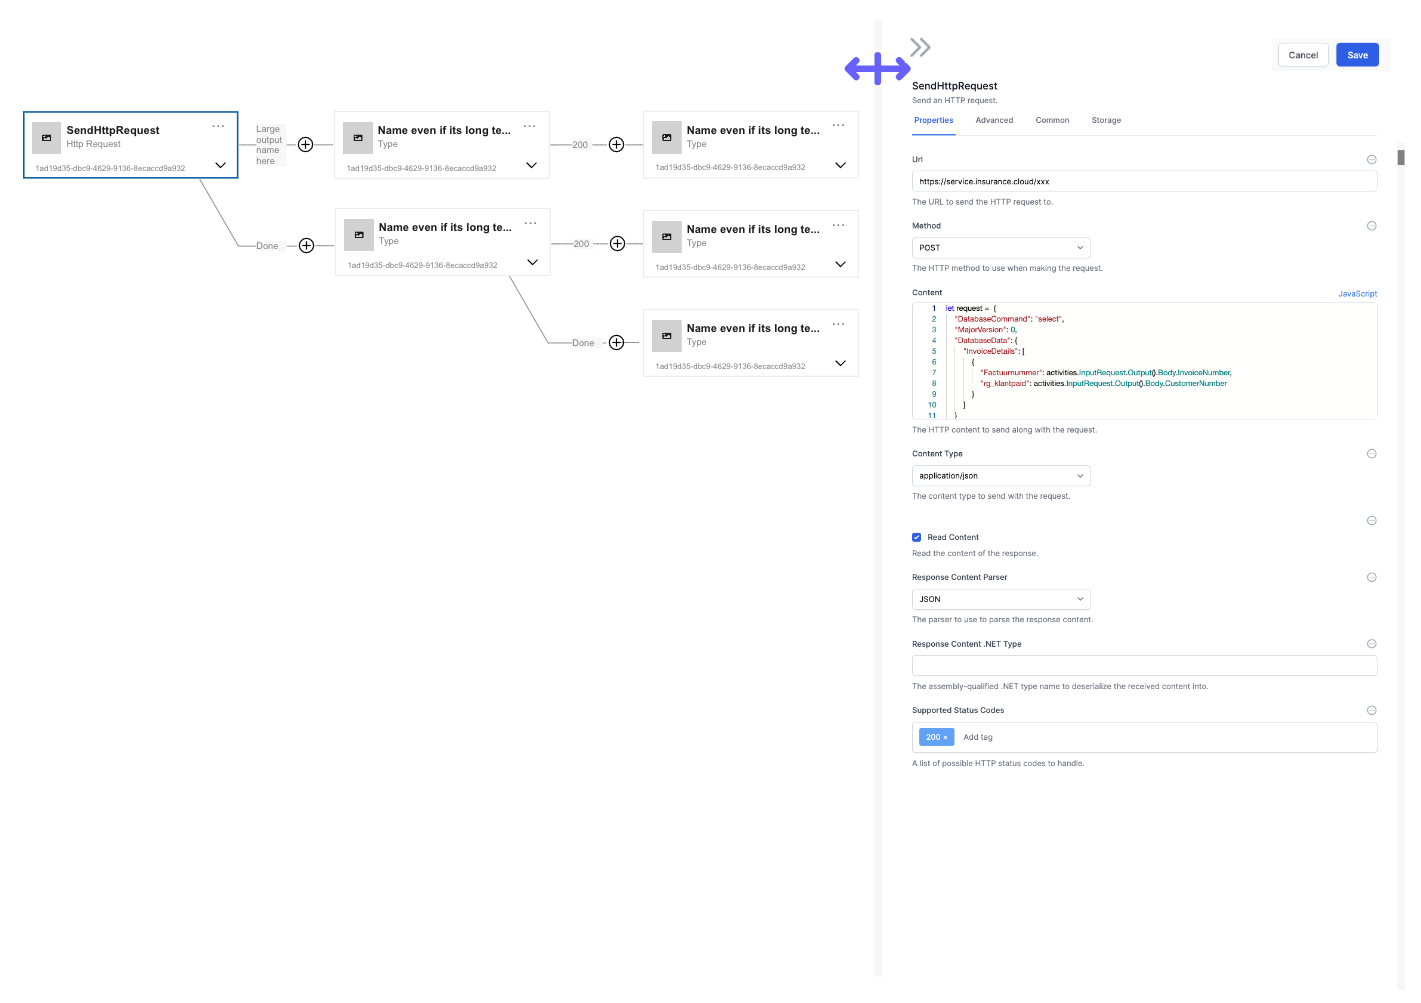The image size is (1421, 1003).
Task: Click the Response Content .NET Type input
Action: pos(1145,666)
